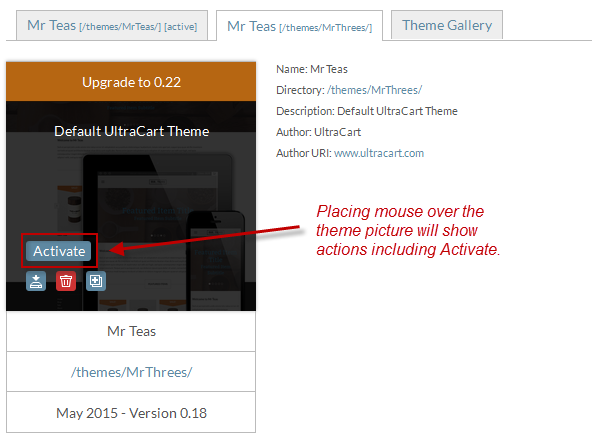Click /themes/MrThrees/ link under theme card
592x440 pixels.
click(131, 372)
